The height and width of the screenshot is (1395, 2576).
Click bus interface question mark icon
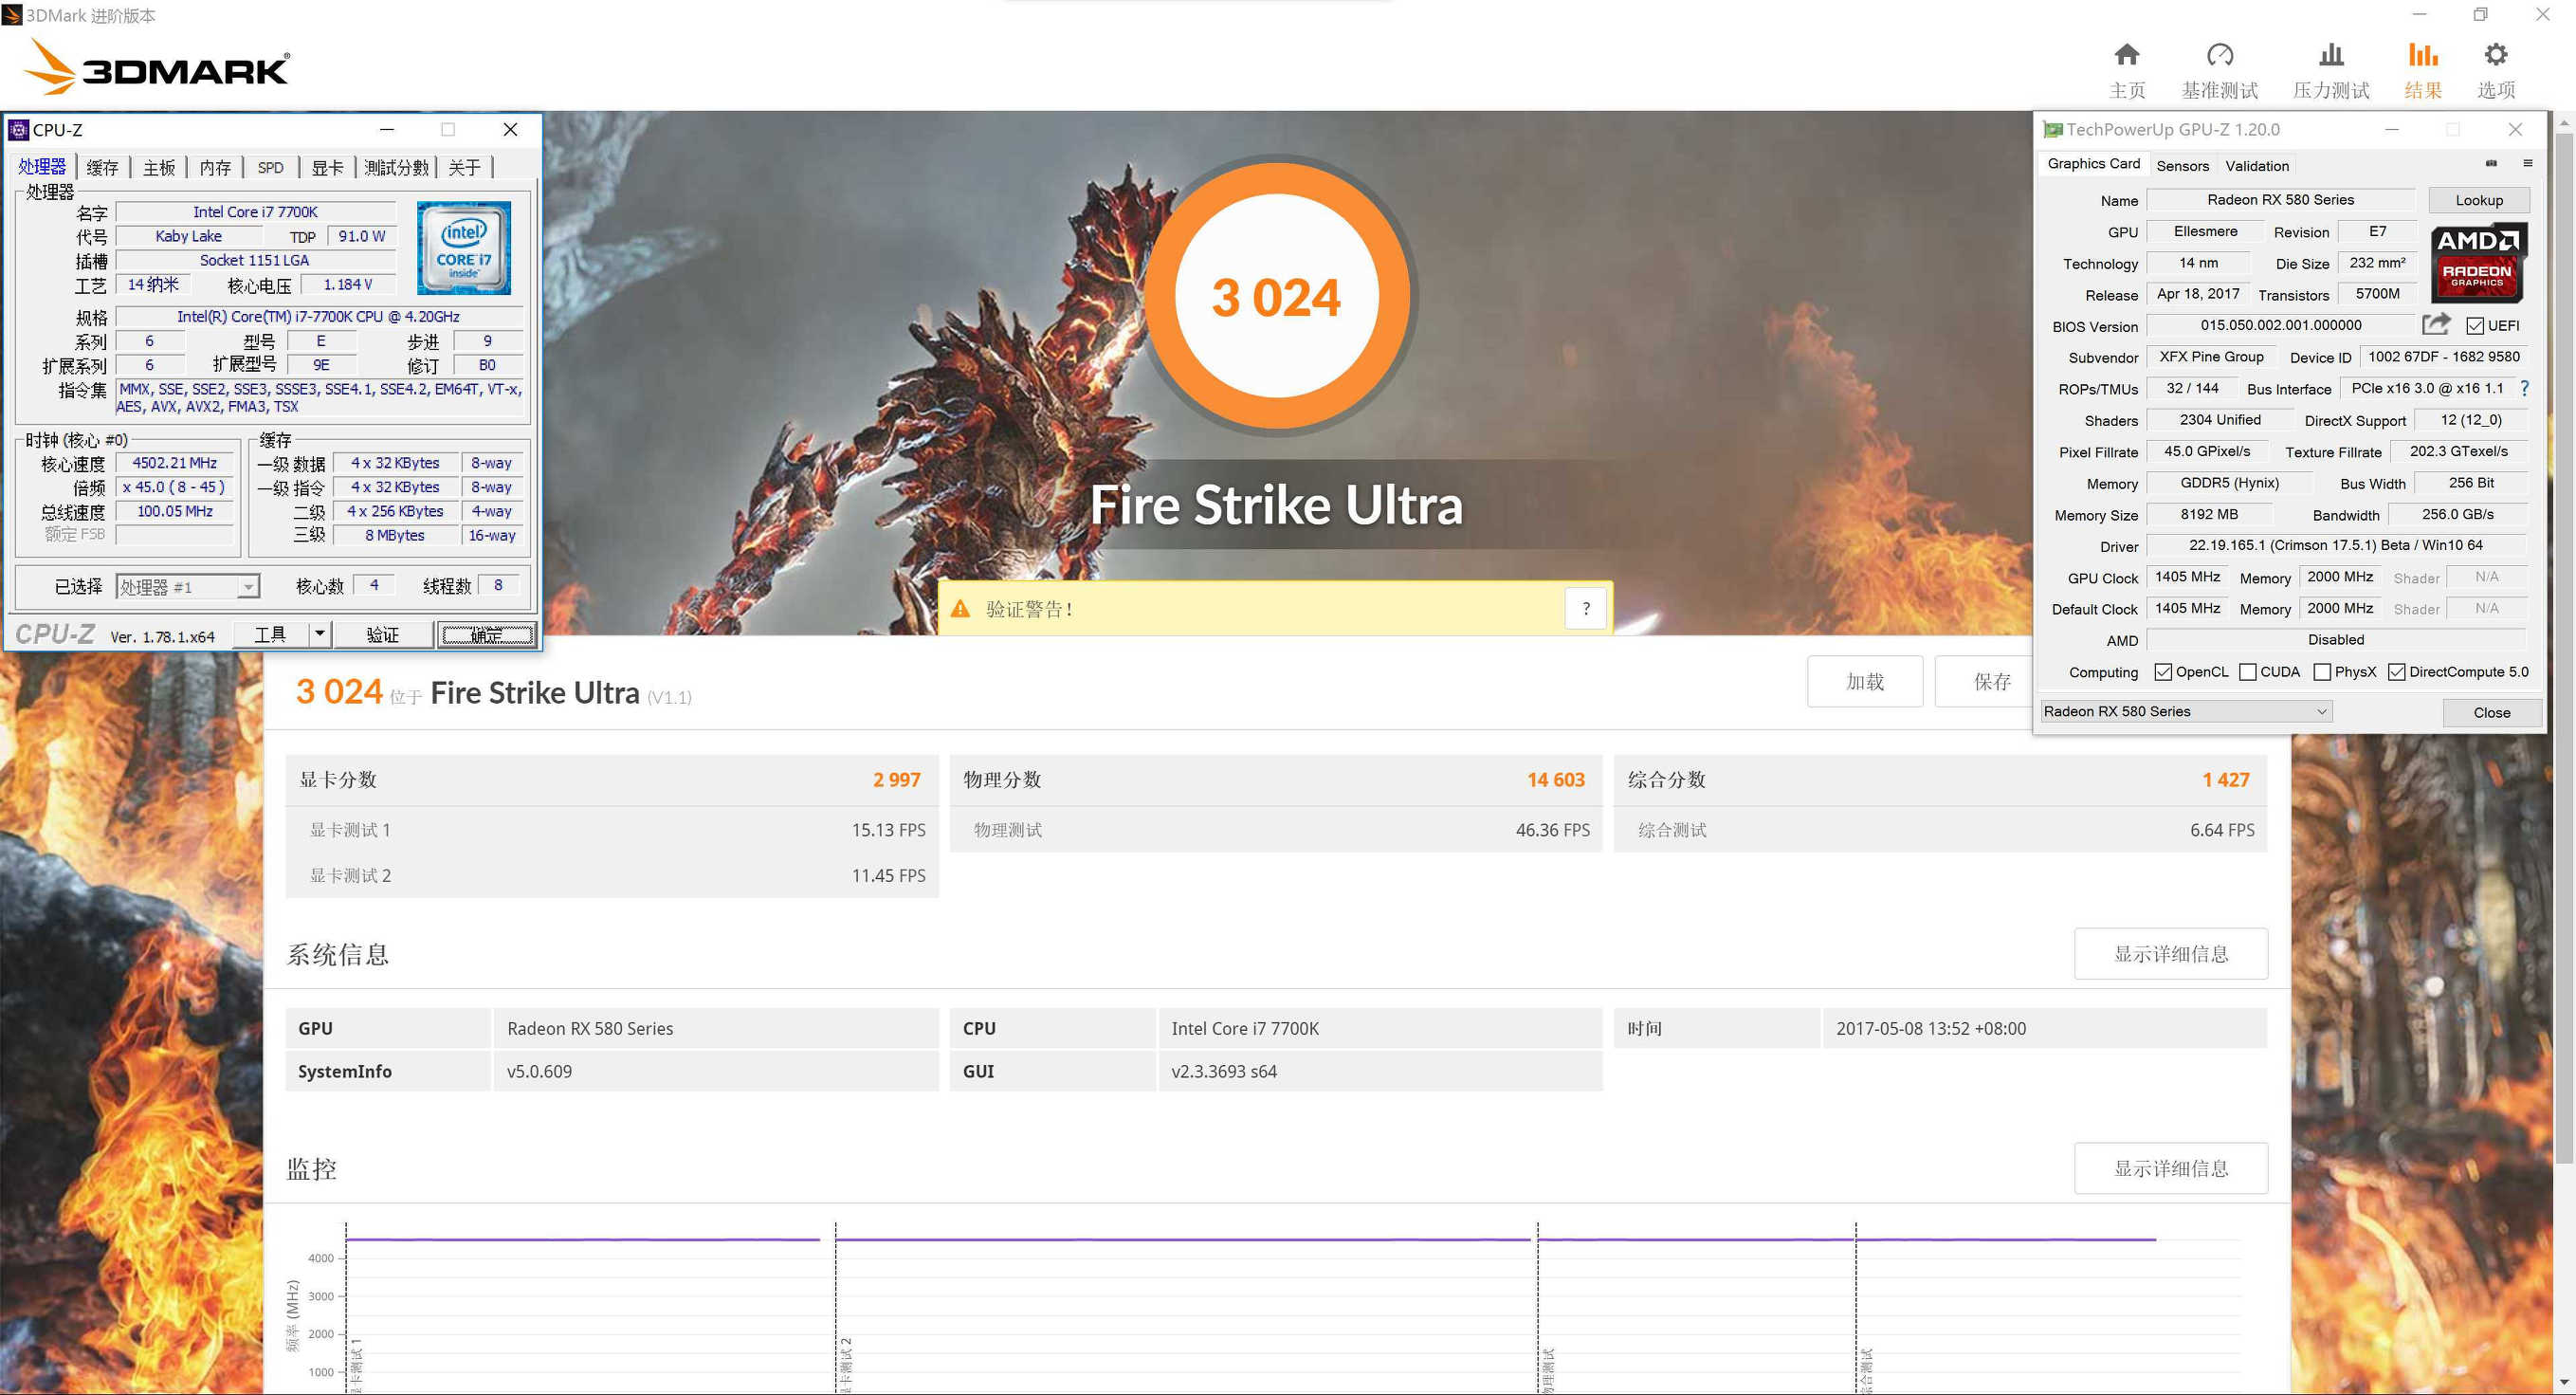(x=2525, y=388)
